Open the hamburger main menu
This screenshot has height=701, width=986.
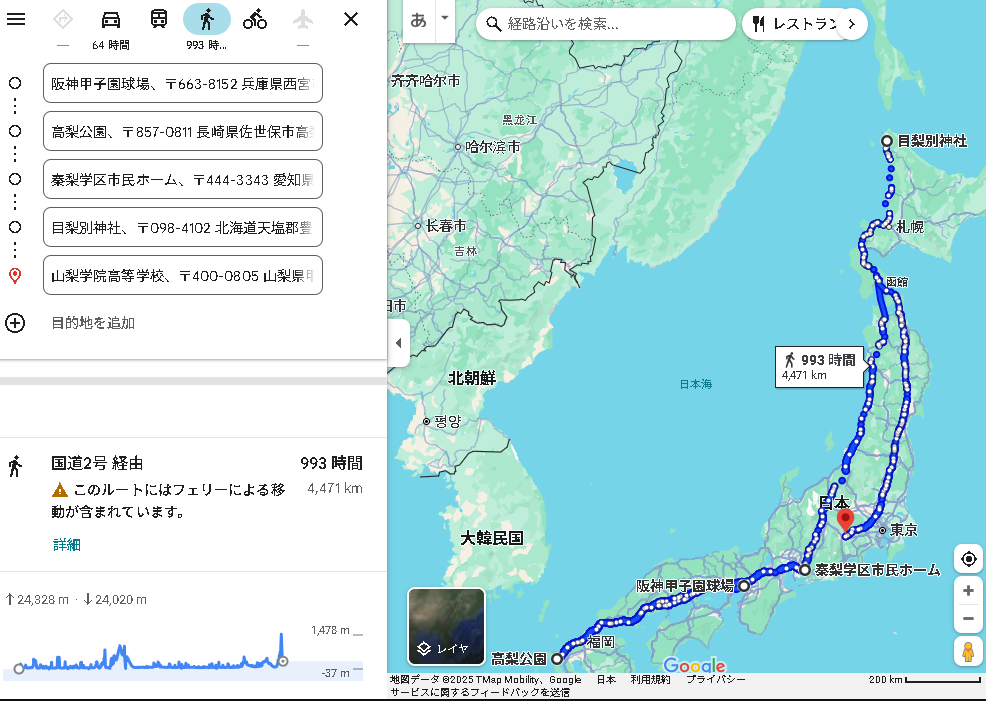coord(16,19)
